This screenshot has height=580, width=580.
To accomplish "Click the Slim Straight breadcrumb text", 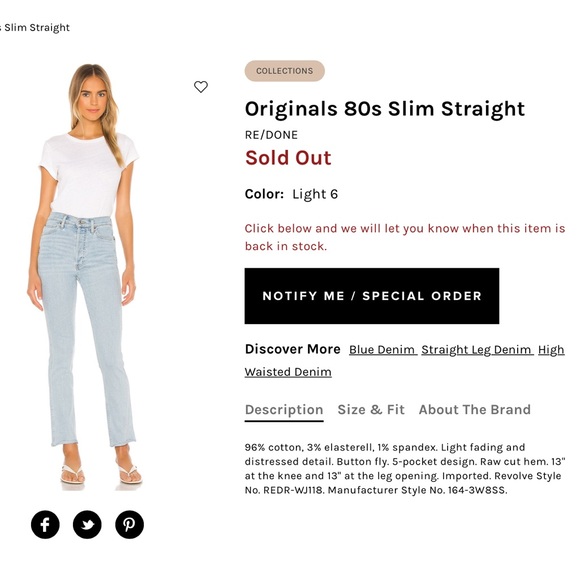I will point(35,28).
